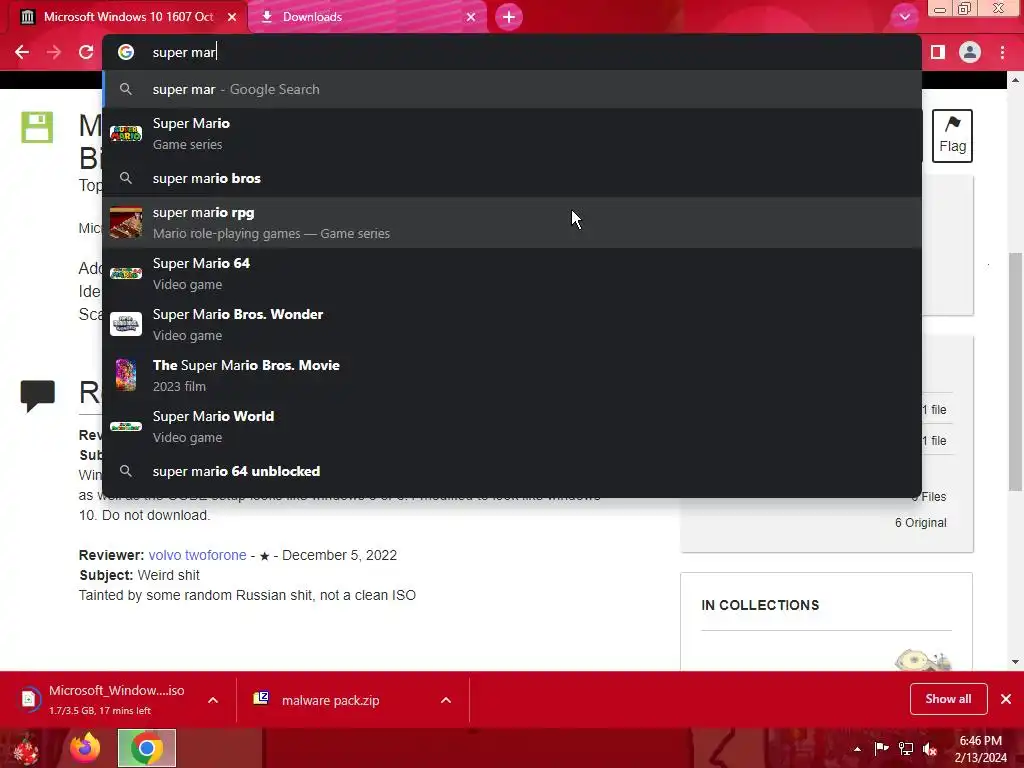Pick The Super Mario Bros. Movie suggestion
This screenshot has width=1024, height=768.
point(512,376)
